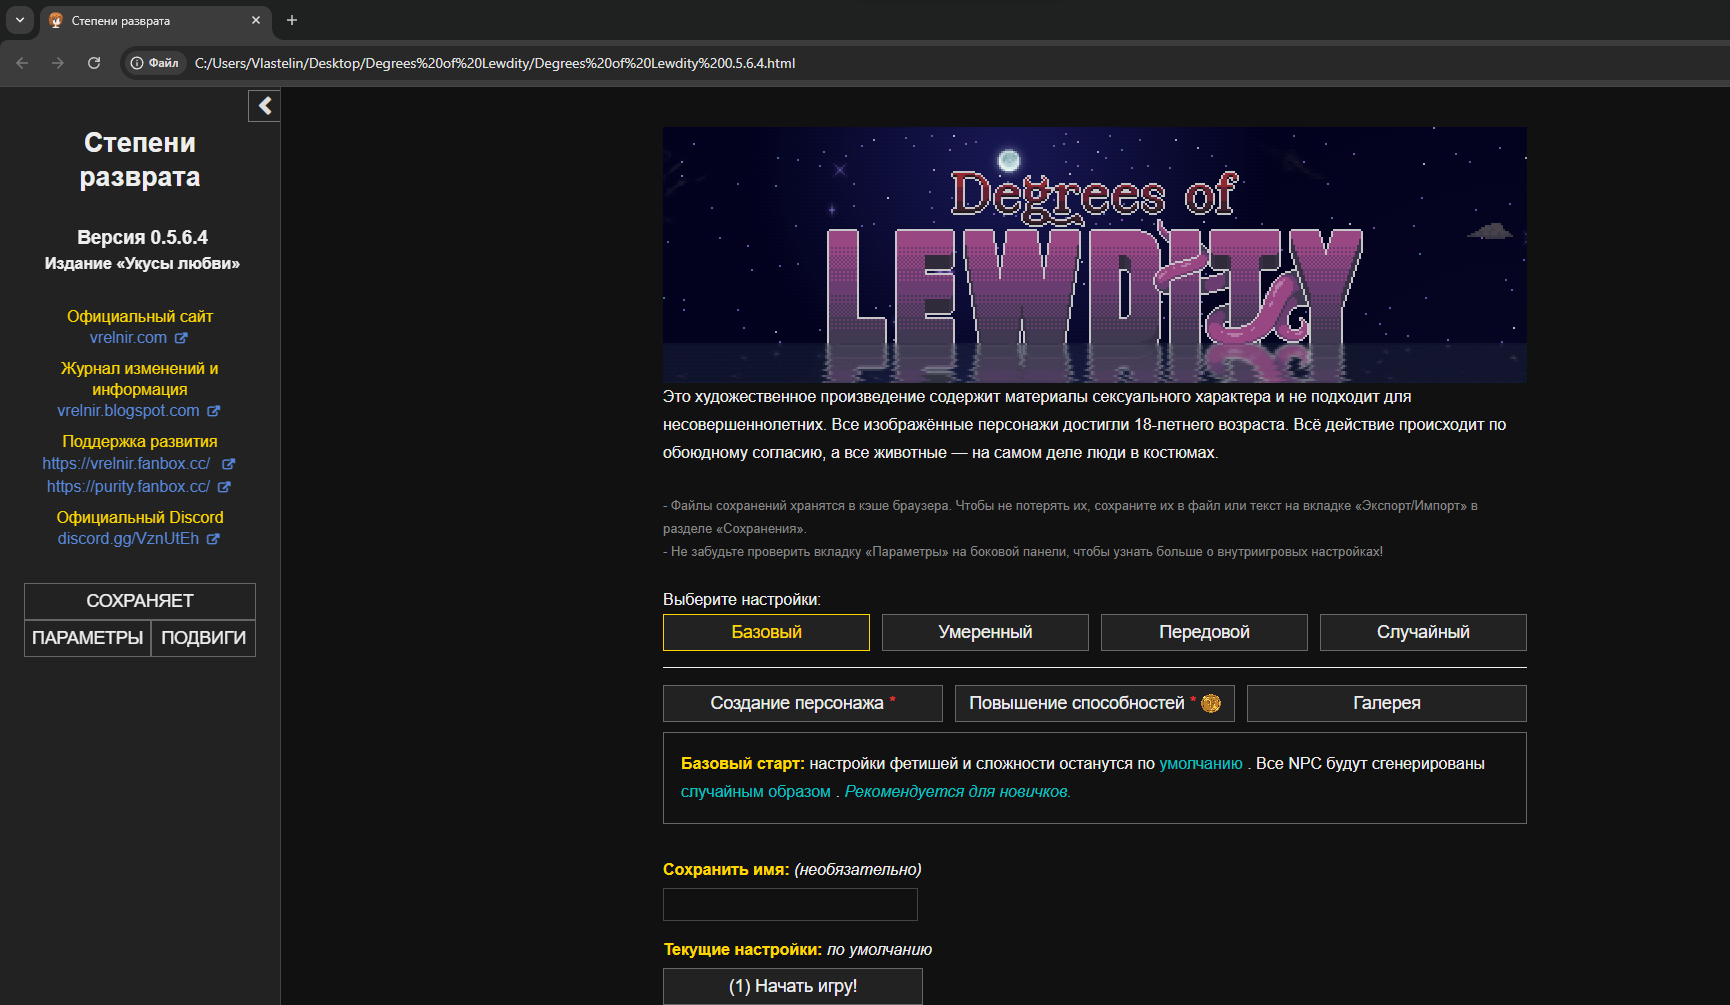Select the Умеренный settings preset
Screen dimensions: 1730x1005
click(985, 632)
